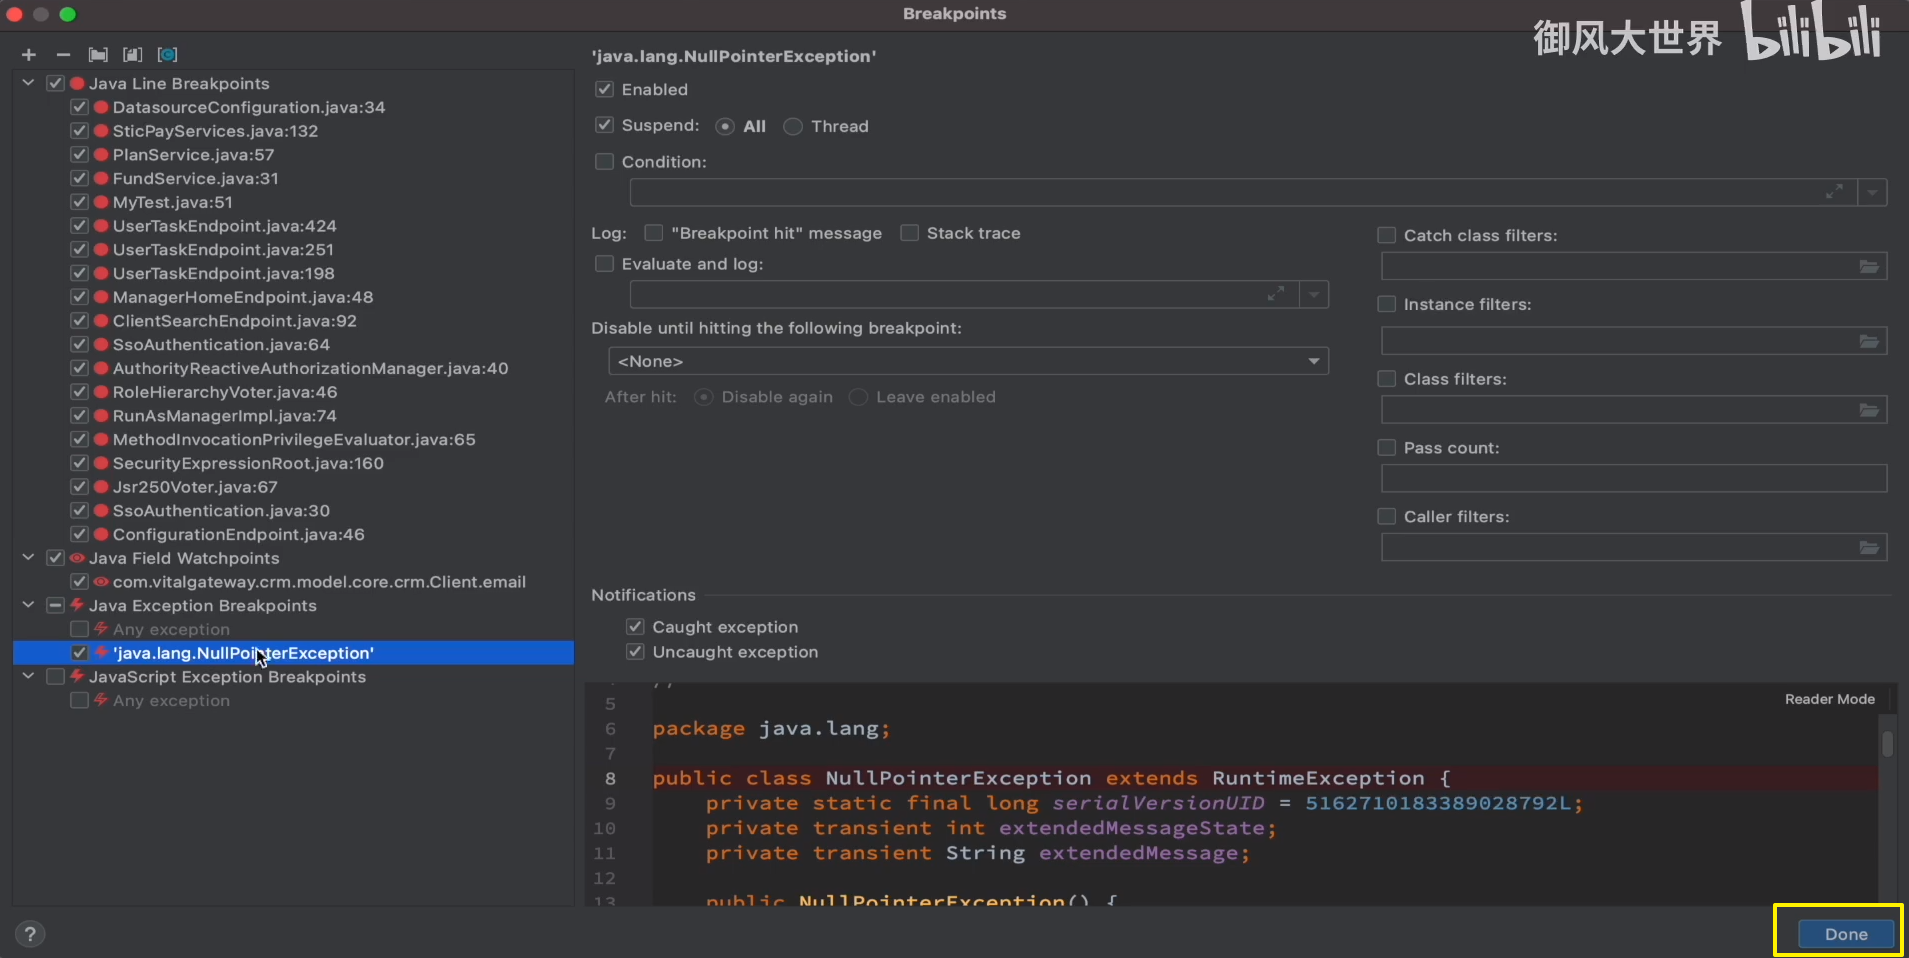Group breakpoints by class icon
Viewport: 1909px width, 958px height.
pos(167,55)
